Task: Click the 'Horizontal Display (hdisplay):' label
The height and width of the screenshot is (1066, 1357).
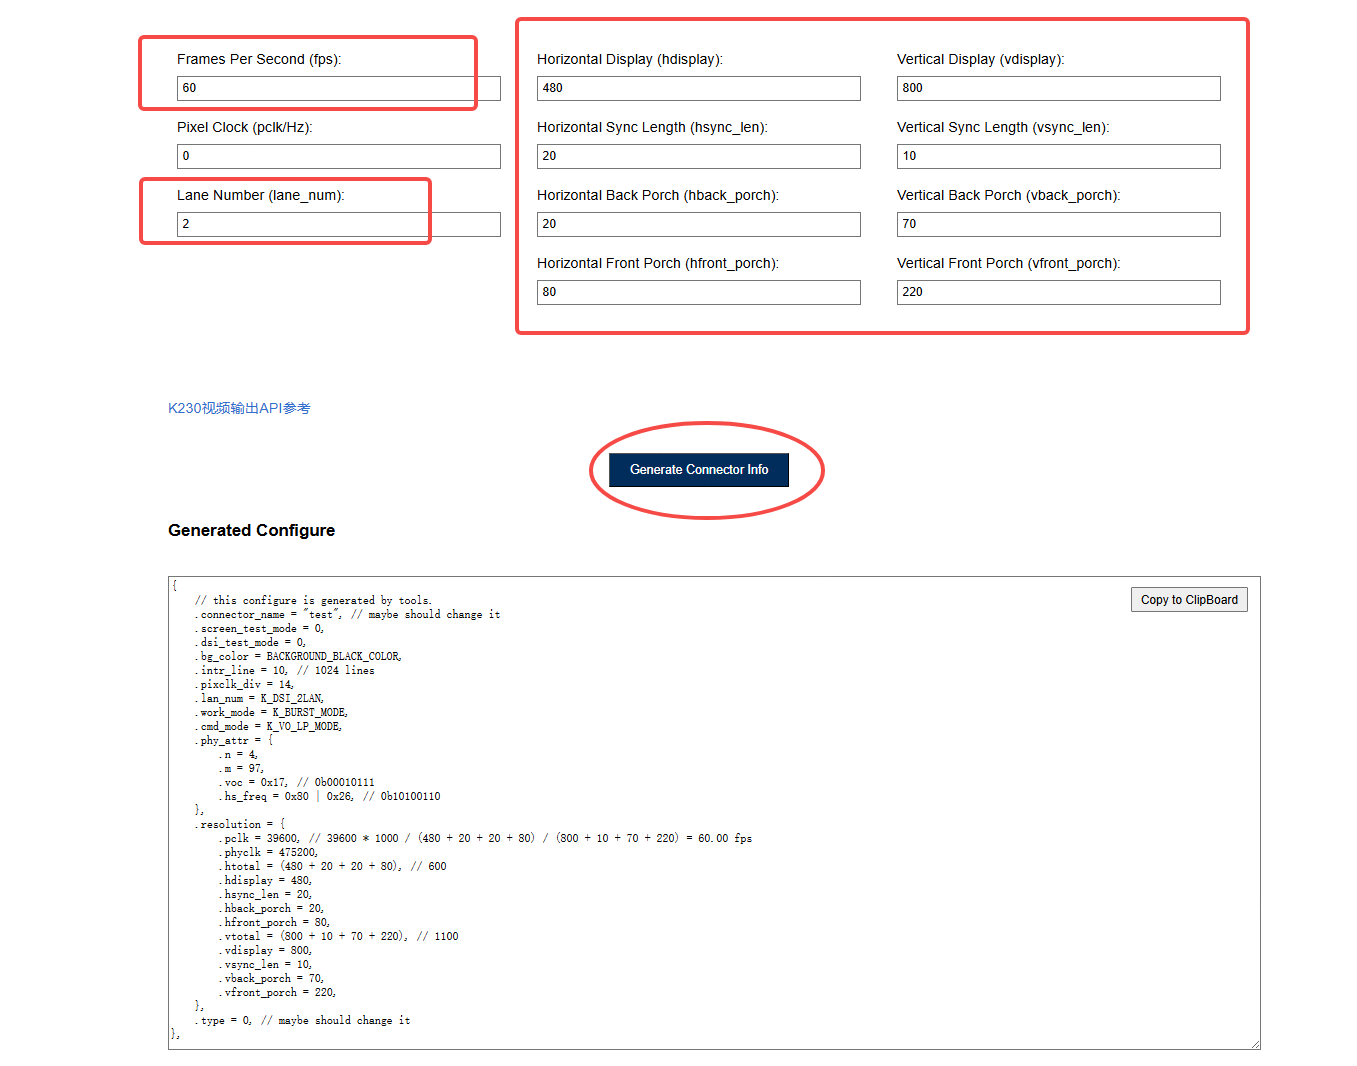Action: [630, 59]
